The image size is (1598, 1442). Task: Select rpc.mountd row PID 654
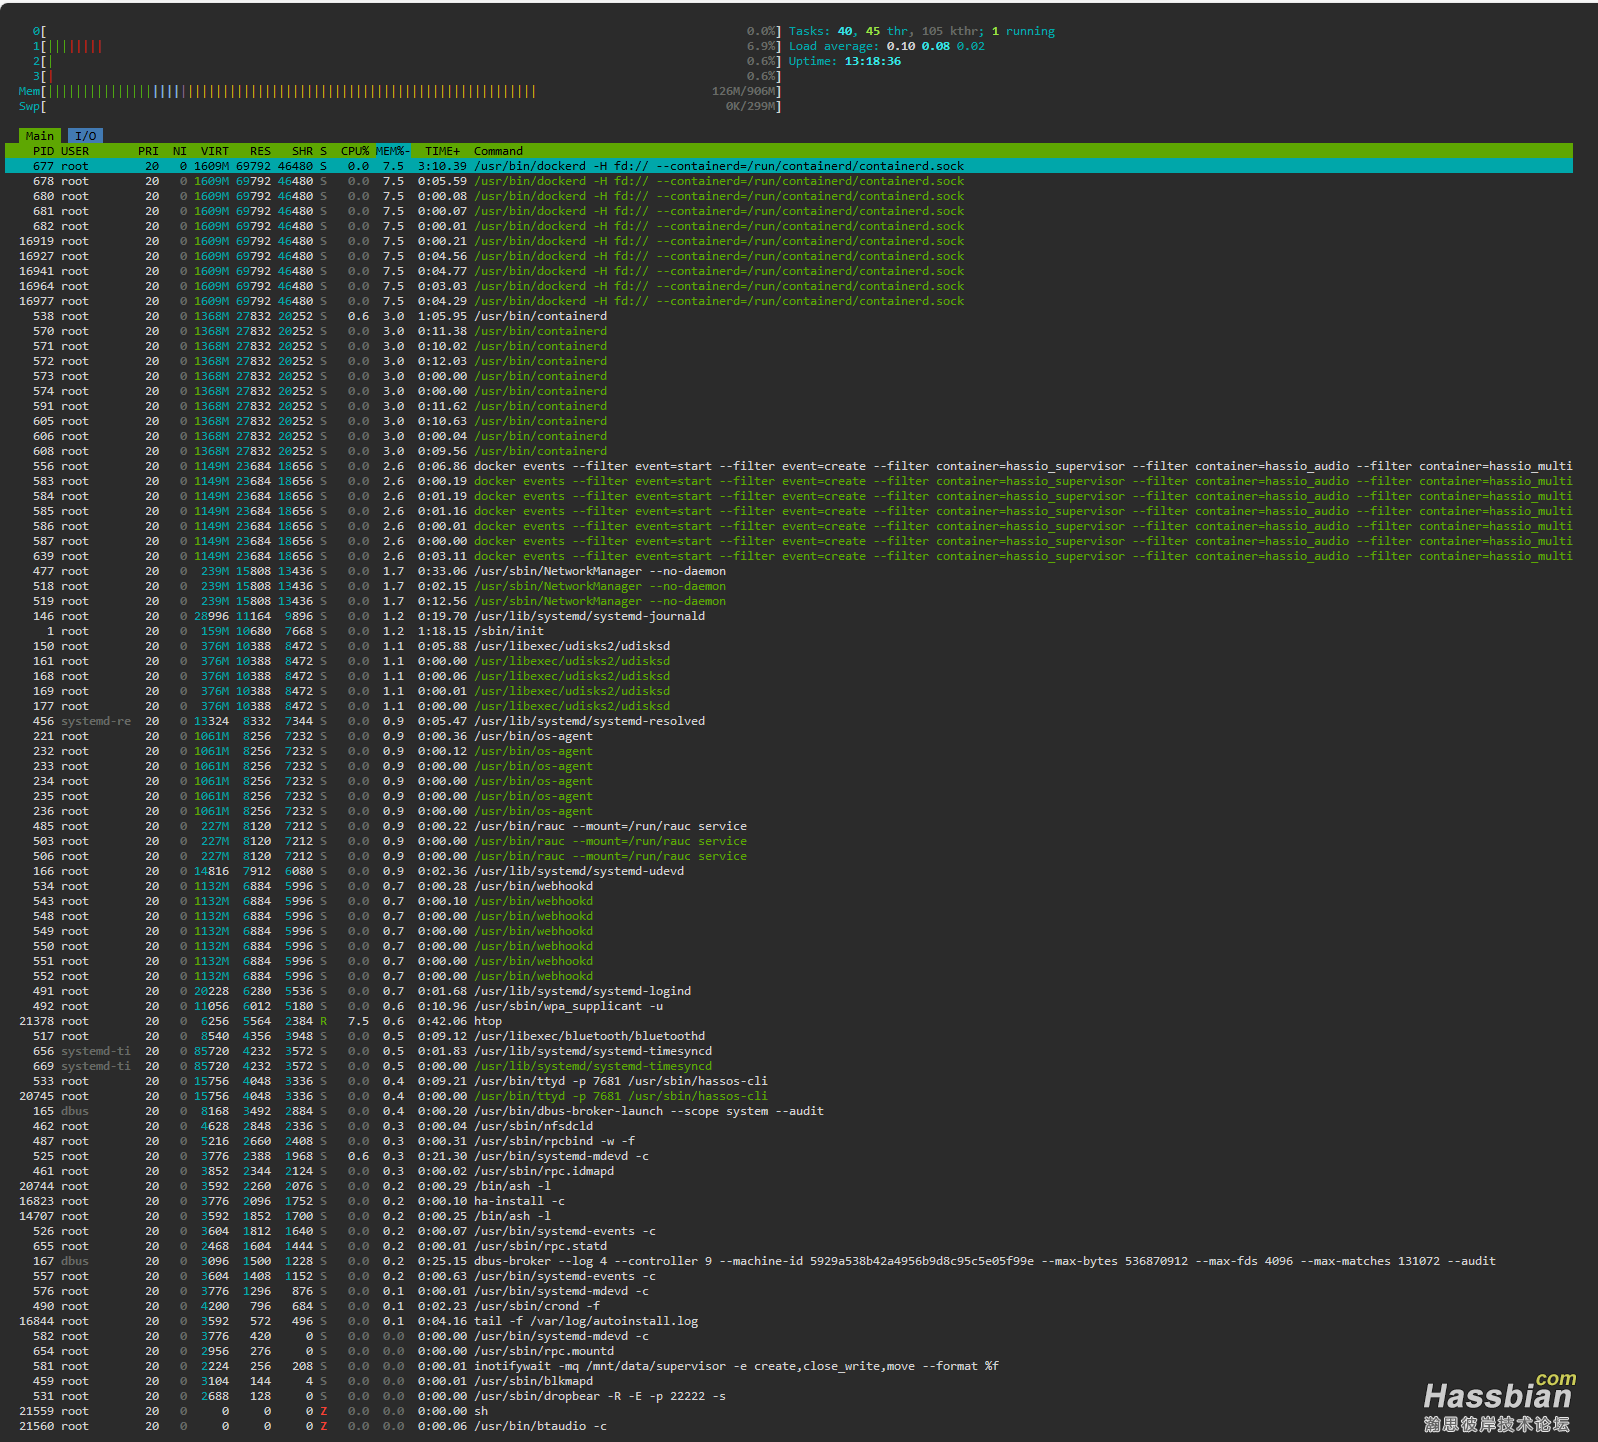[x=789, y=1351]
